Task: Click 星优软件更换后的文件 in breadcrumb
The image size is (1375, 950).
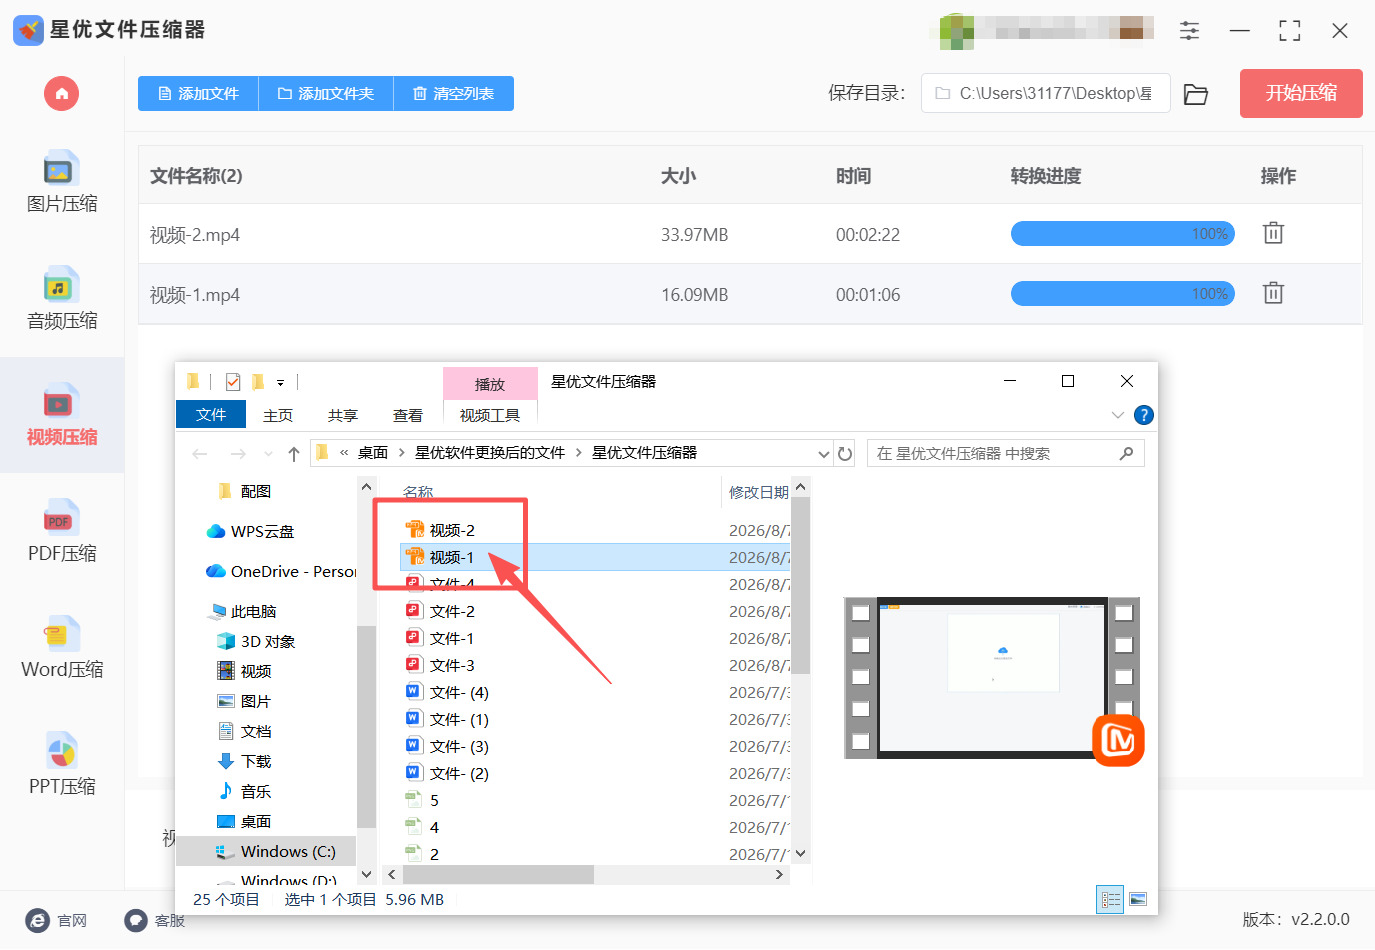Action: [x=490, y=453]
